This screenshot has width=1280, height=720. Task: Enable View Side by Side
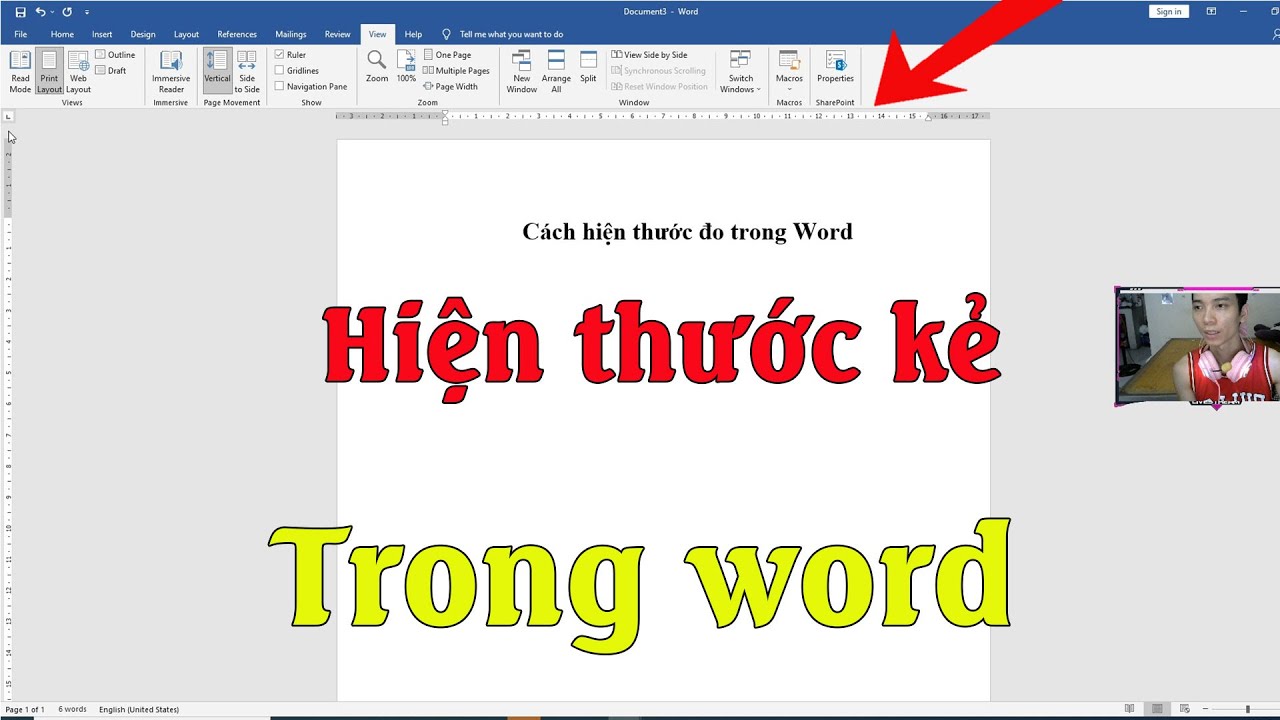pyautogui.click(x=649, y=55)
